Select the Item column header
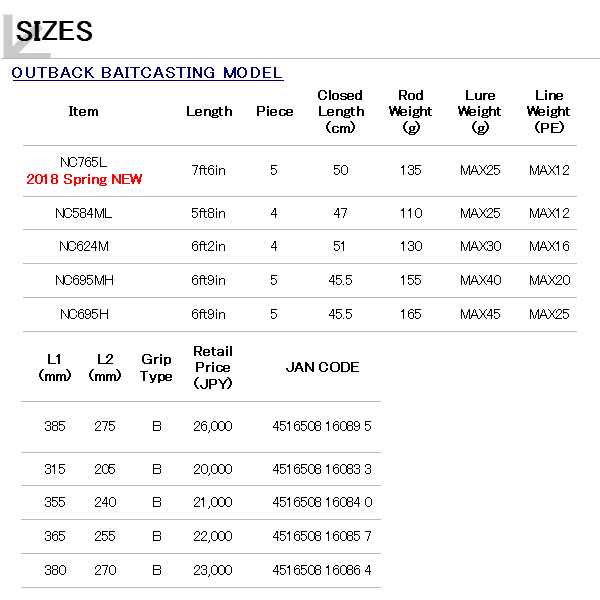The width and height of the screenshot is (600, 600). (83, 111)
